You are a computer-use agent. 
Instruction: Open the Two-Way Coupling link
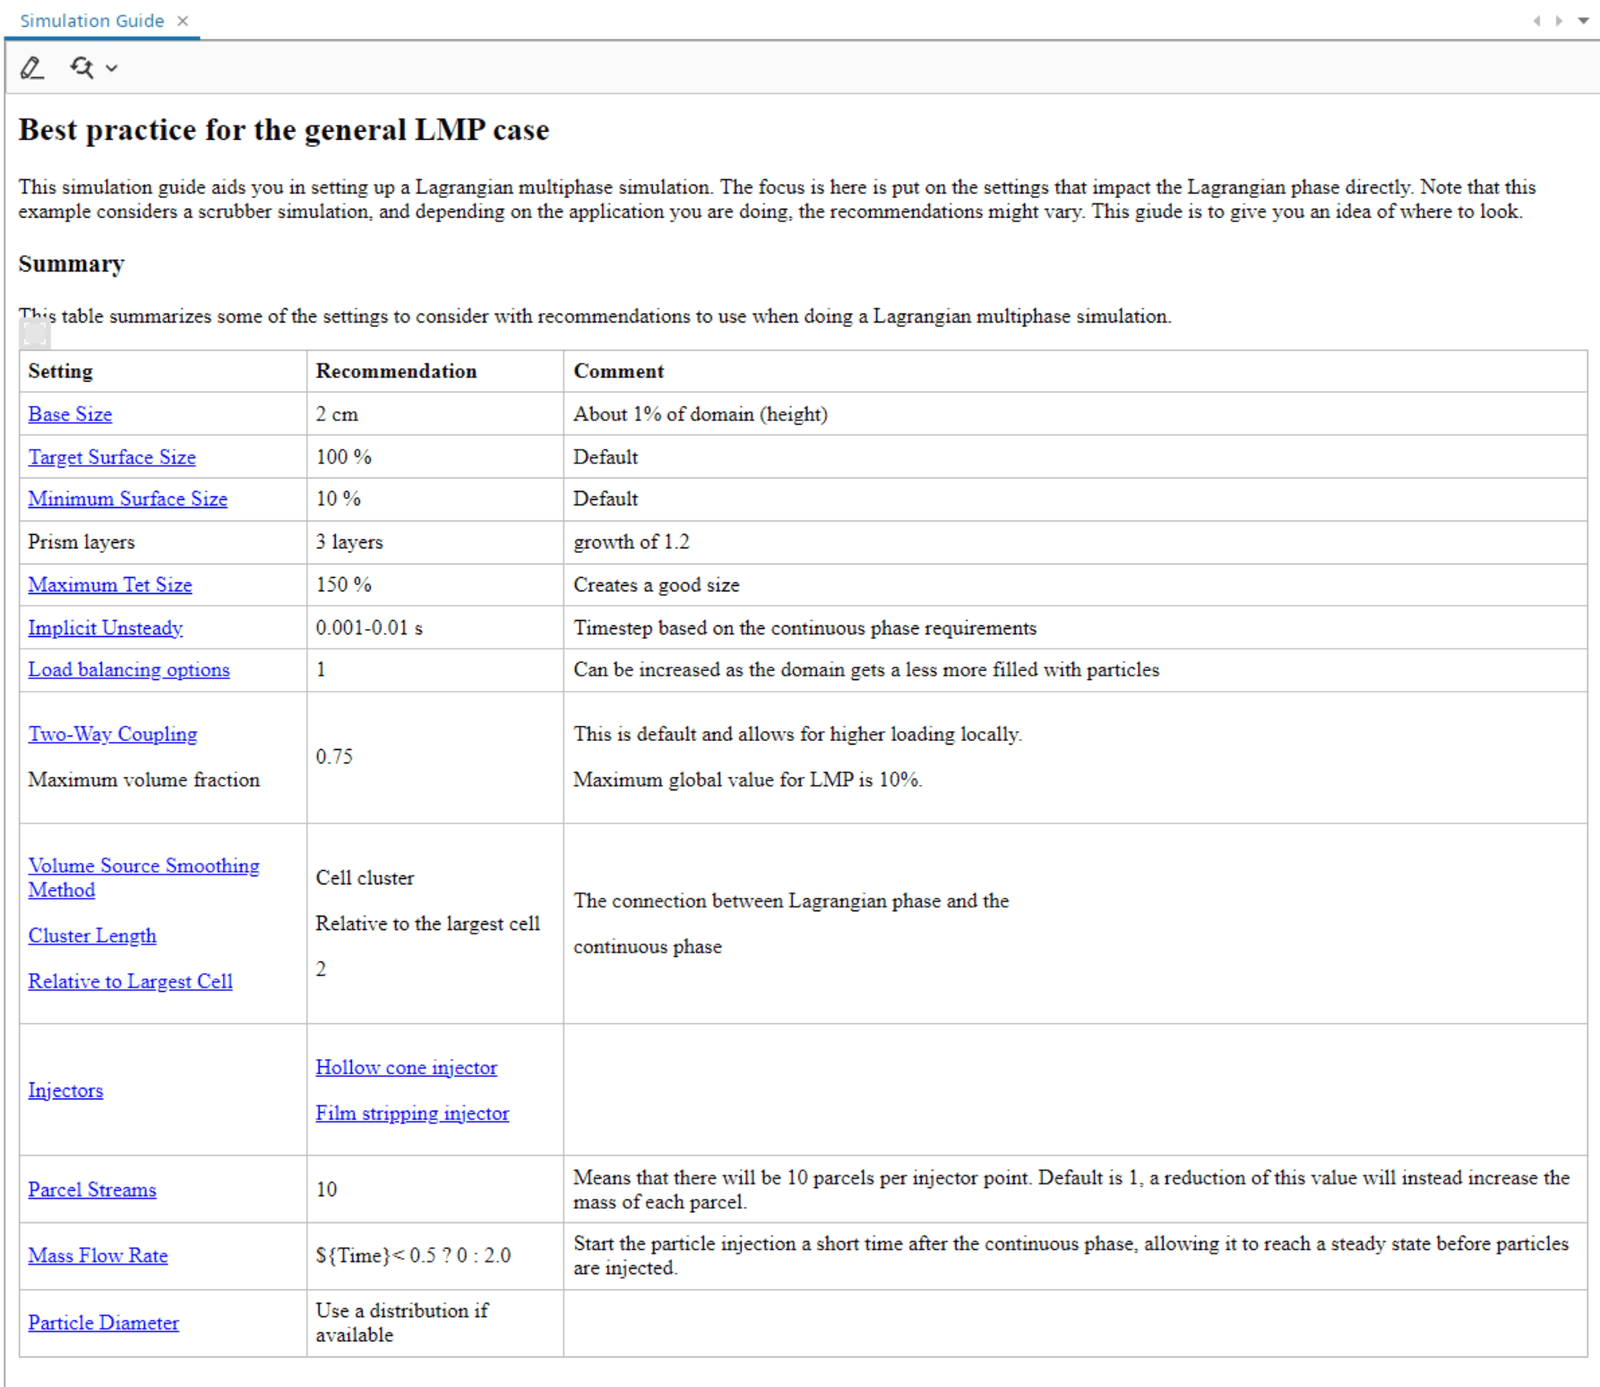coord(112,734)
